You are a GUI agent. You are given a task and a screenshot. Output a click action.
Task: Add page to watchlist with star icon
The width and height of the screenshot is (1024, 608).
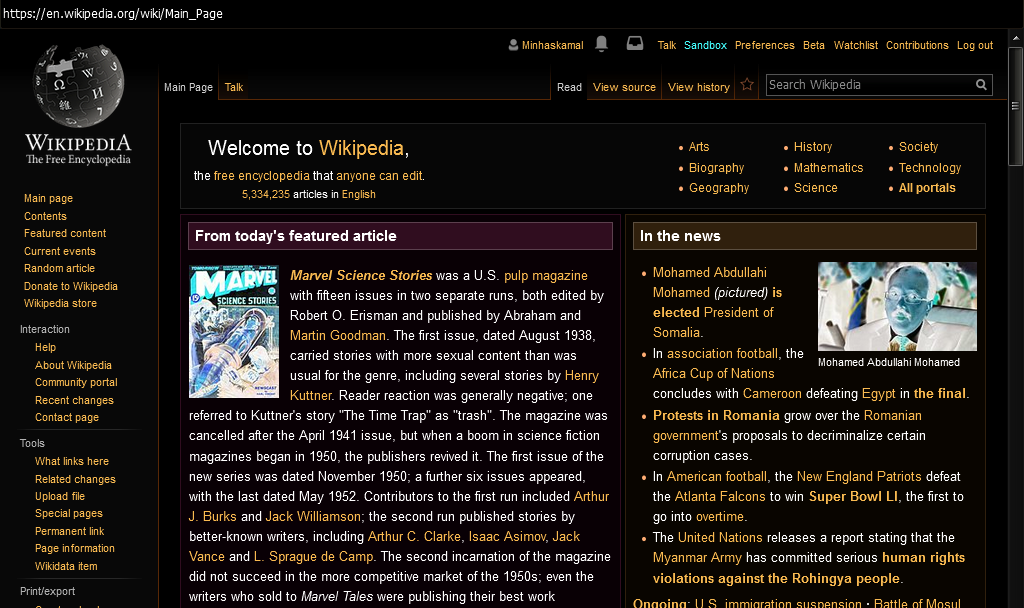pyautogui.click(x=747, y=85)
